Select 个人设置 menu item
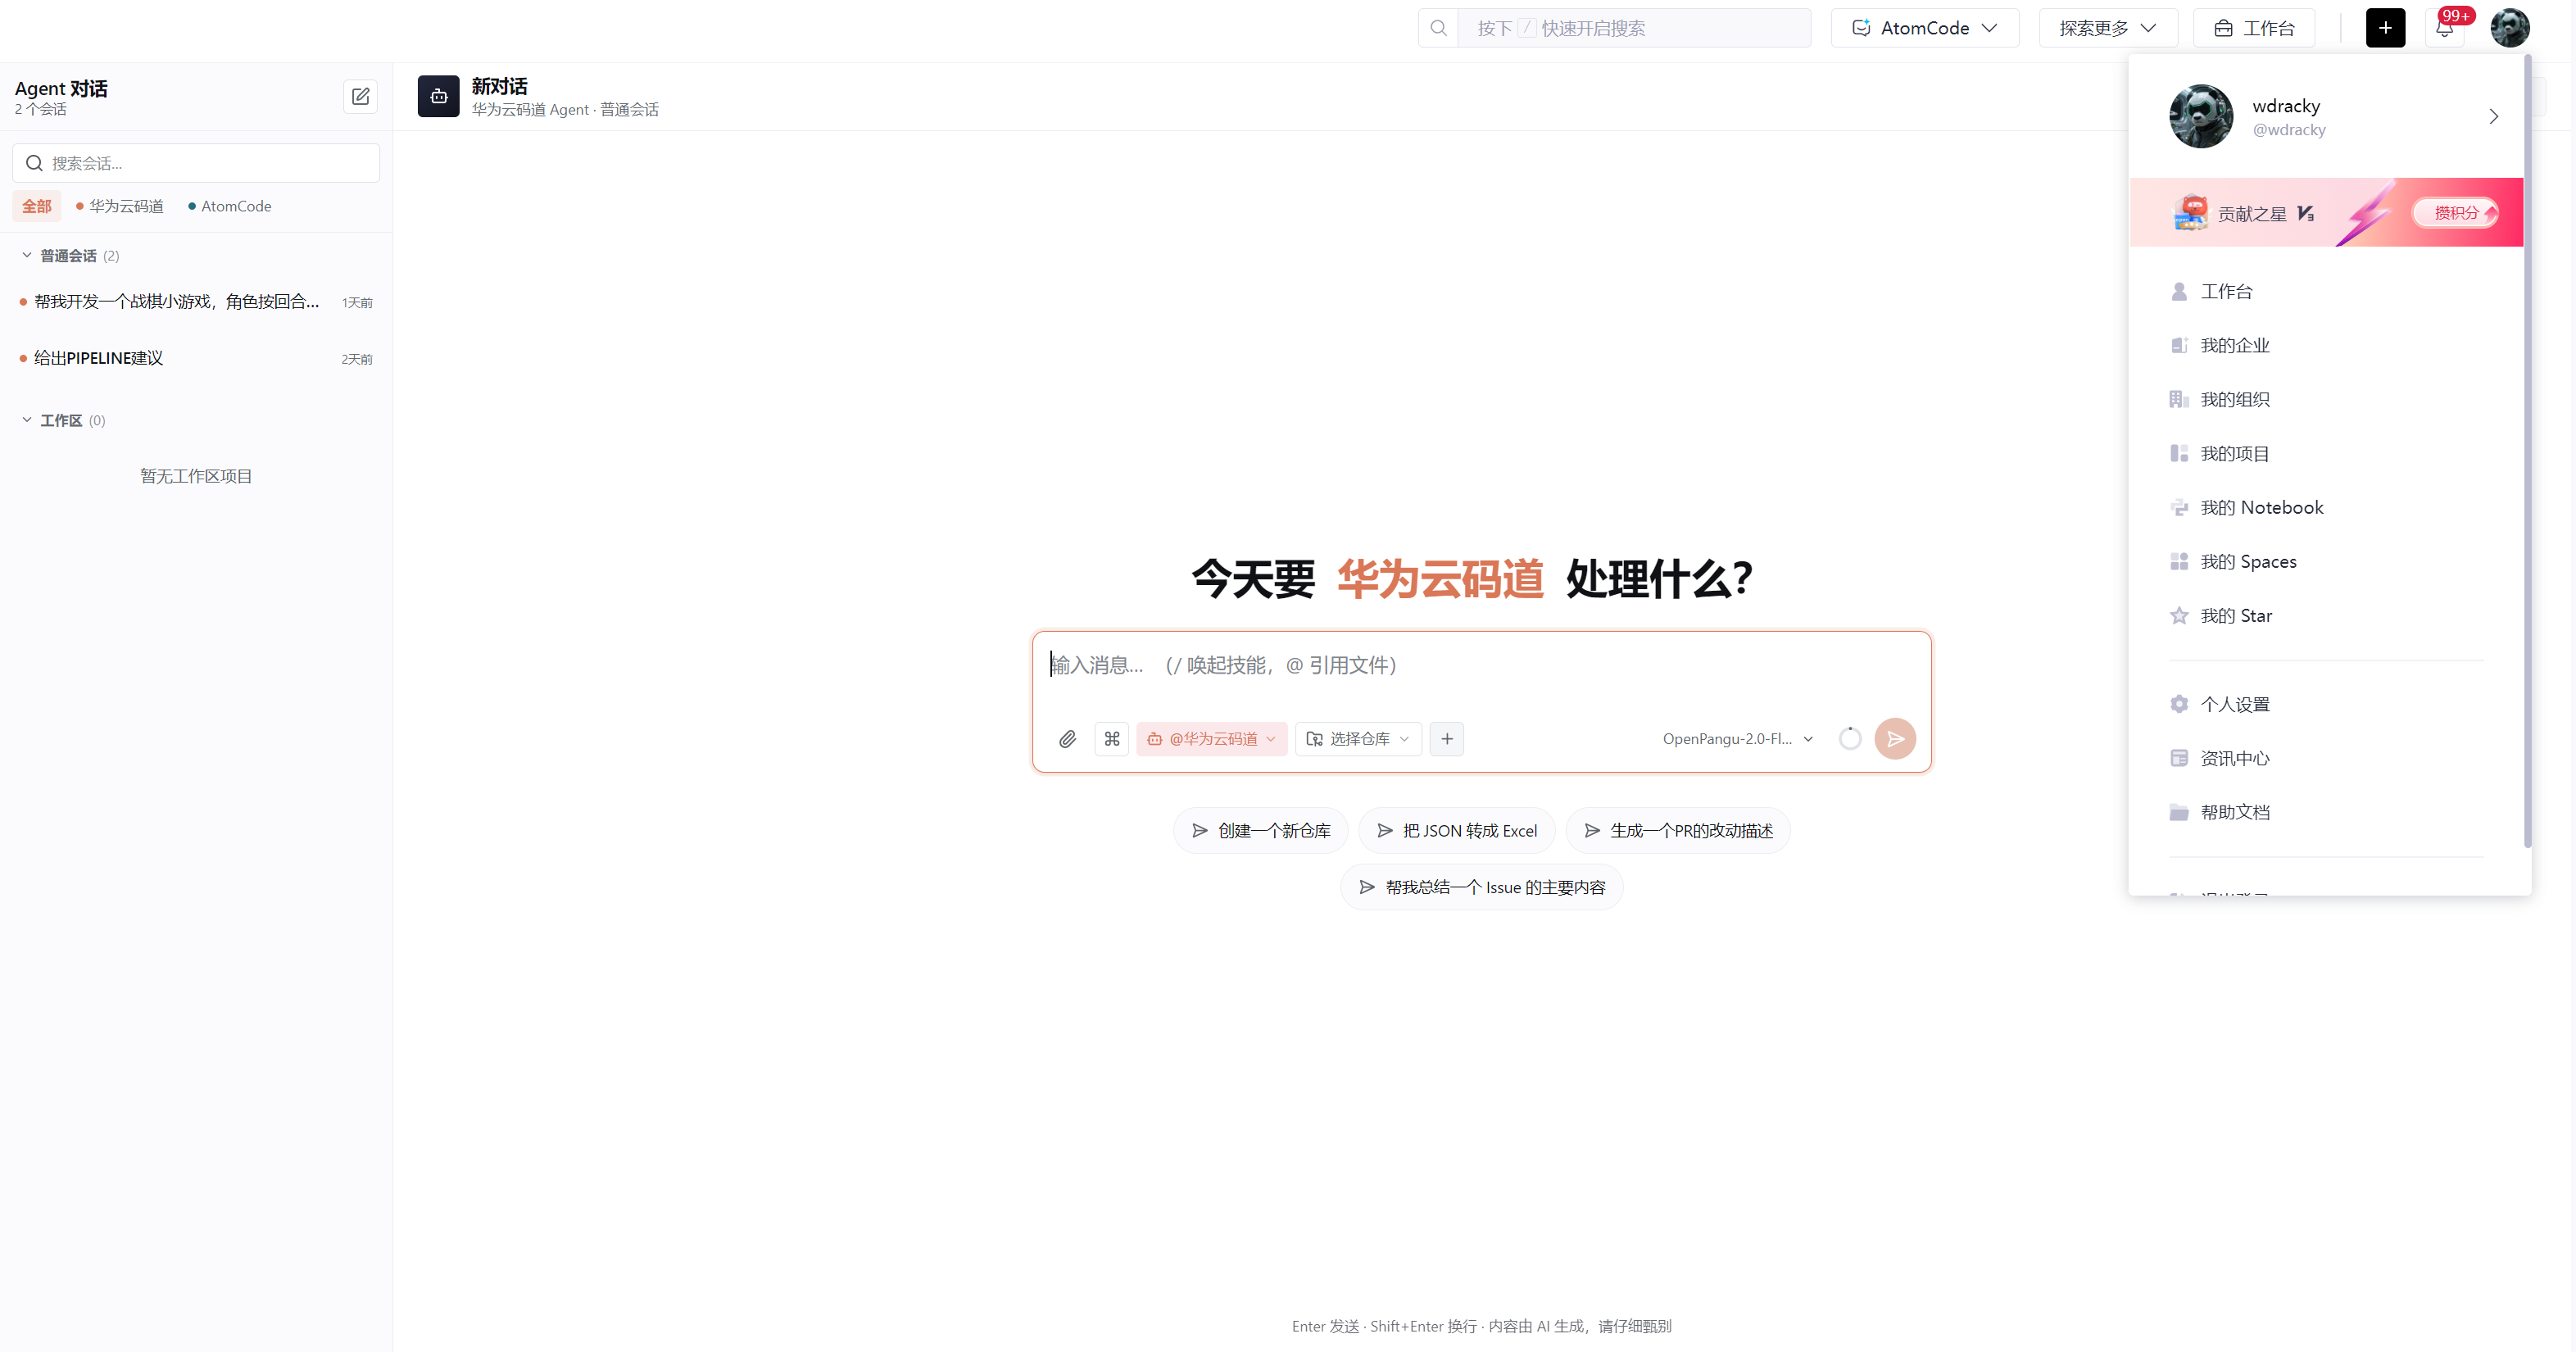This screenshot has width=2576, height=1352. [2326, 704]
